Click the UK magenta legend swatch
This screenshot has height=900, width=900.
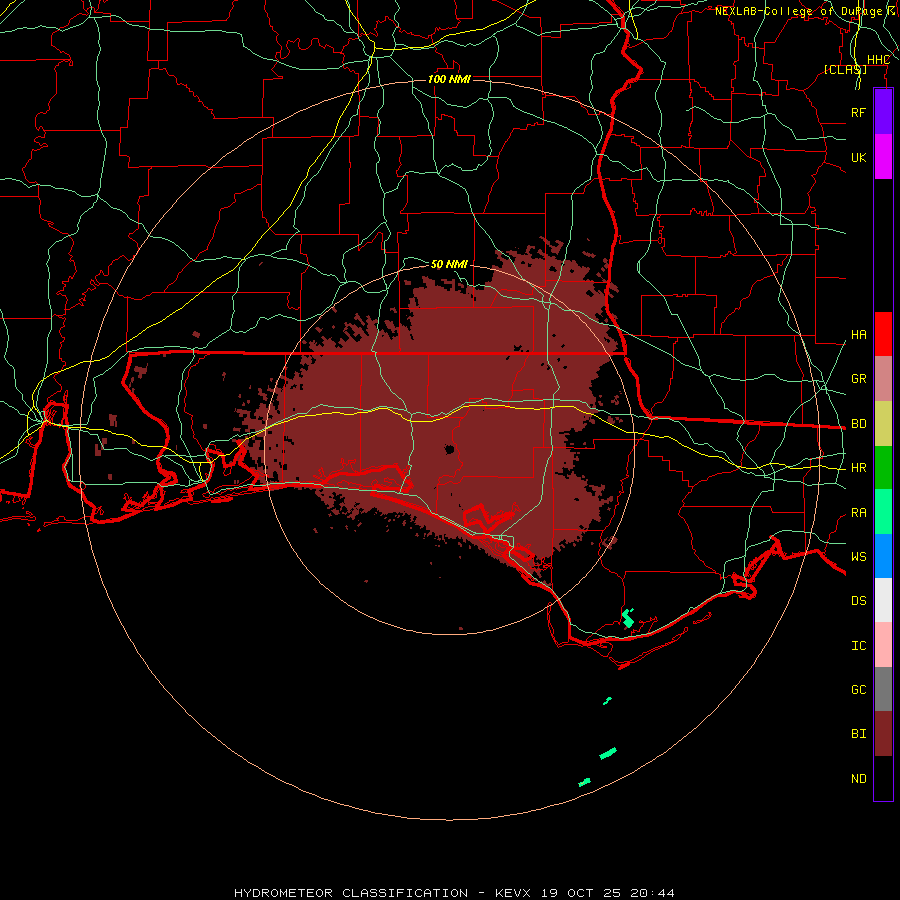(883, 157)
